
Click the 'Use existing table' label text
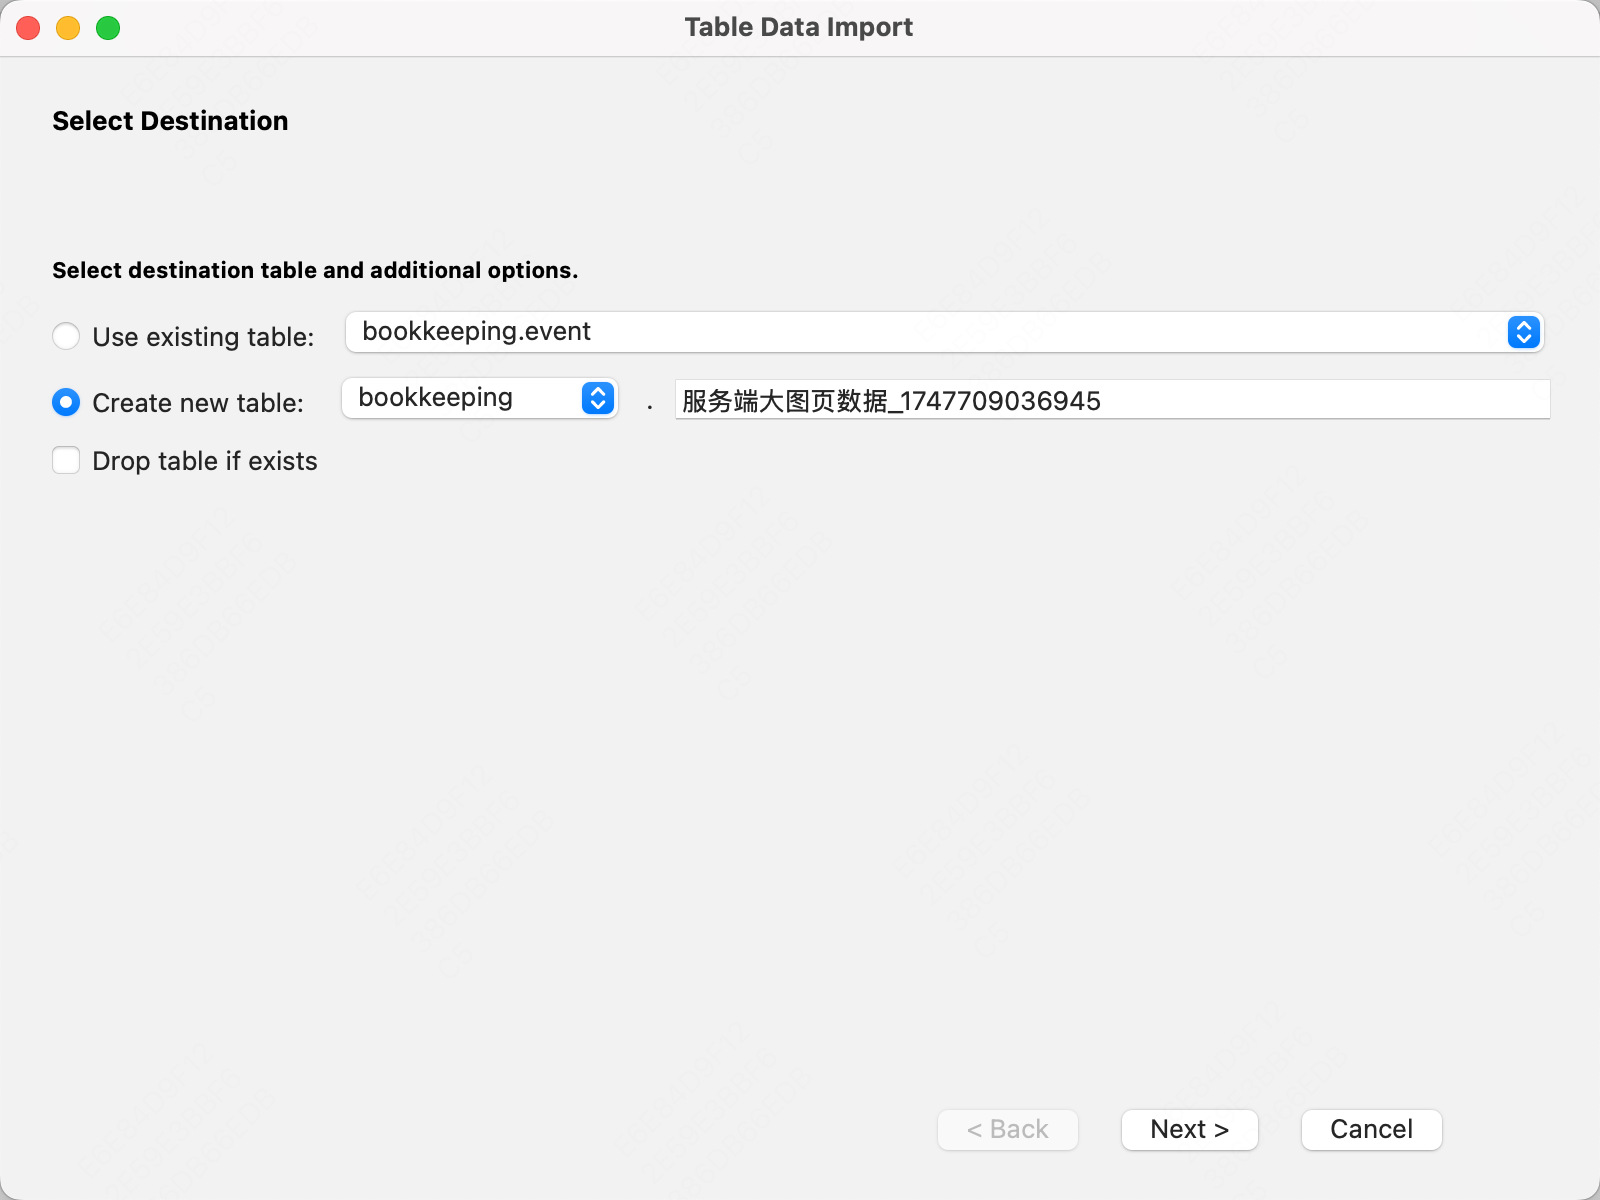pyautogui.click(x=201, y=337)
